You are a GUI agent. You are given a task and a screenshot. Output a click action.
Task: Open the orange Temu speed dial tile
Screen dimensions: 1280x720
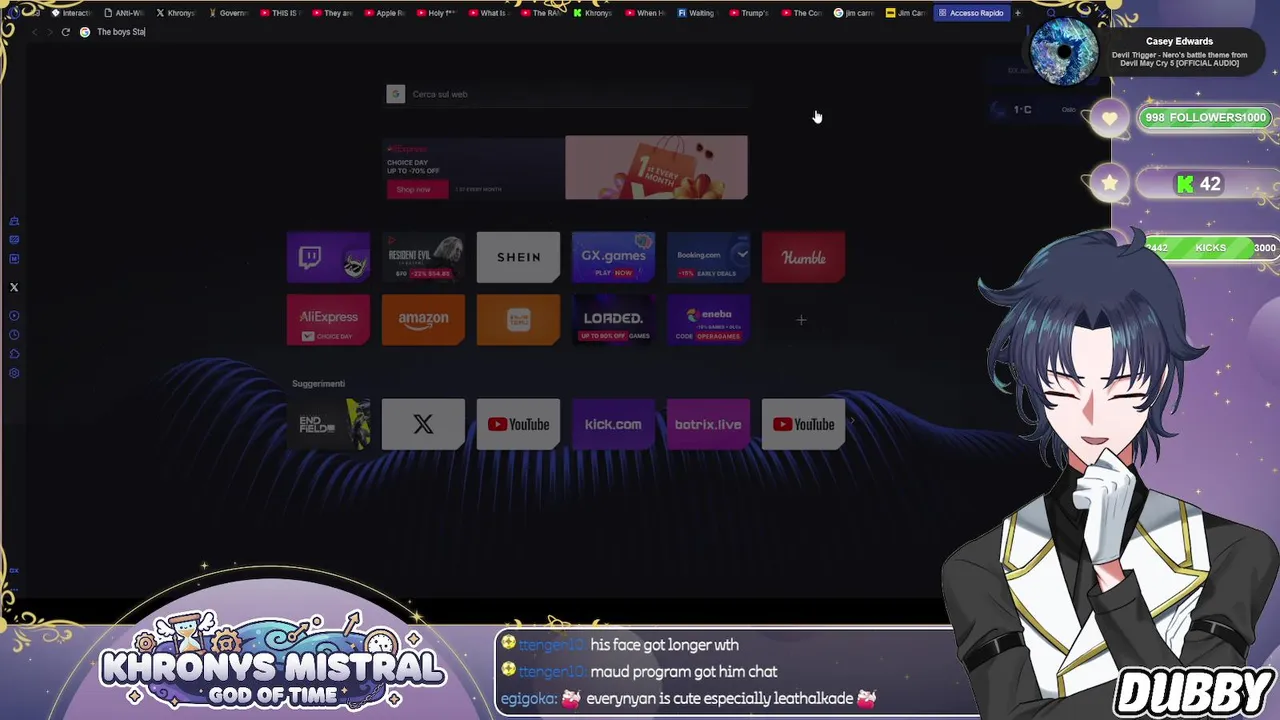[518, 320]
